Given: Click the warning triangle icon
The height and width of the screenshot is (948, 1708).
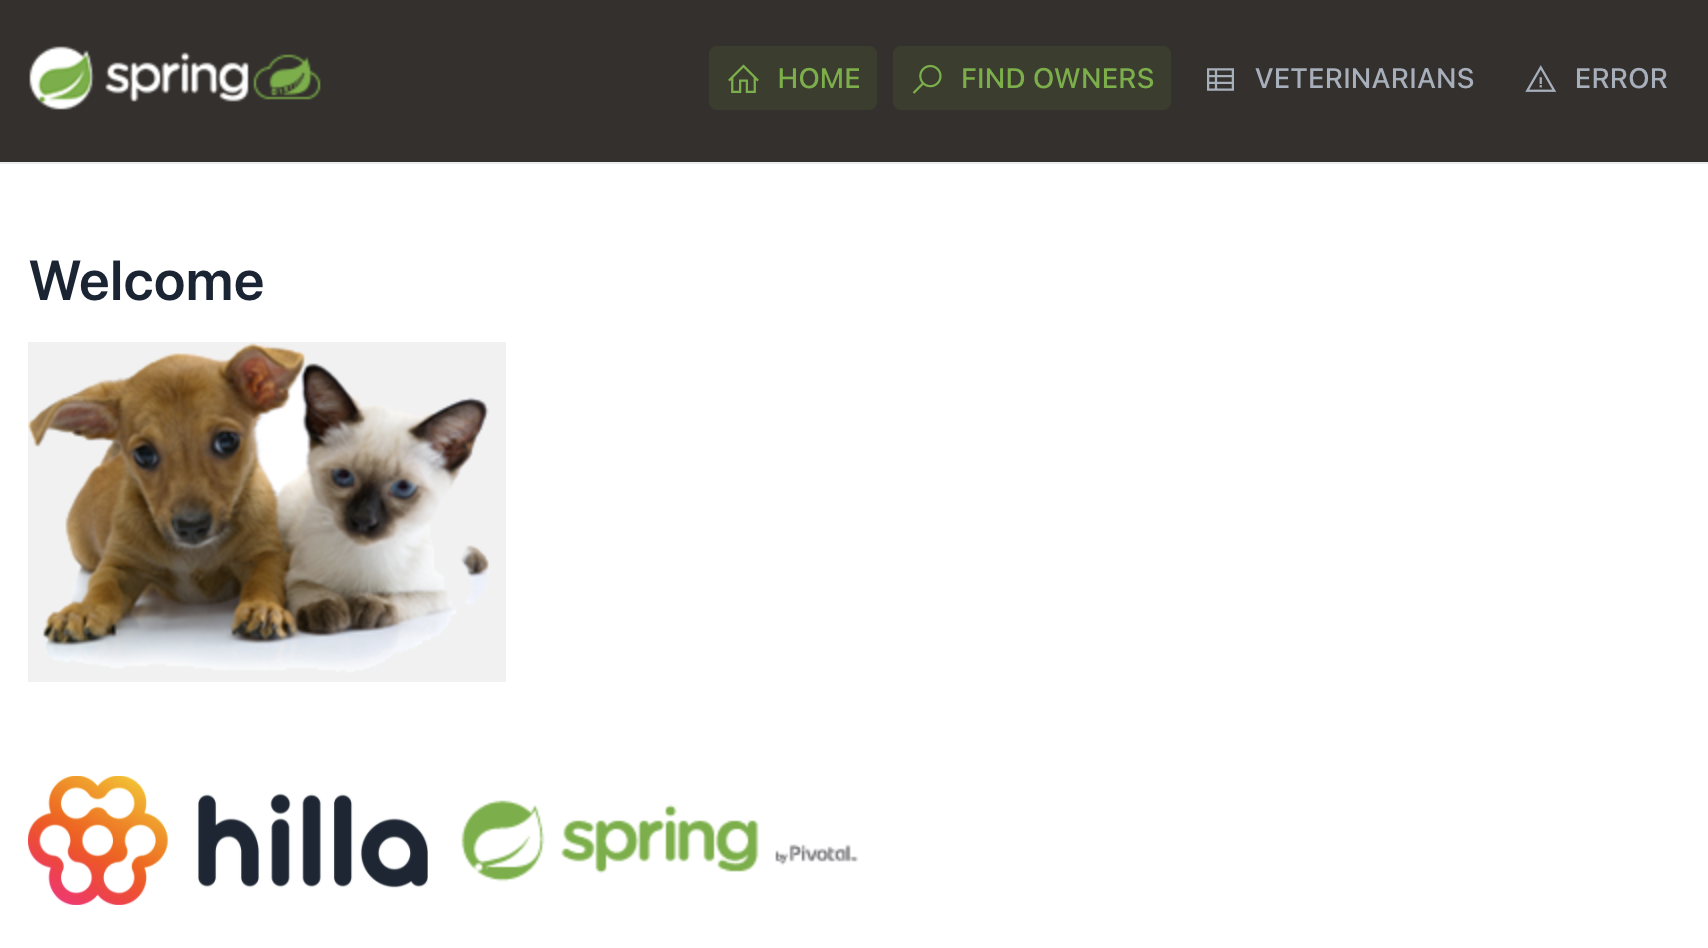Looking at the screenshot, I should tap(1540, 79).
